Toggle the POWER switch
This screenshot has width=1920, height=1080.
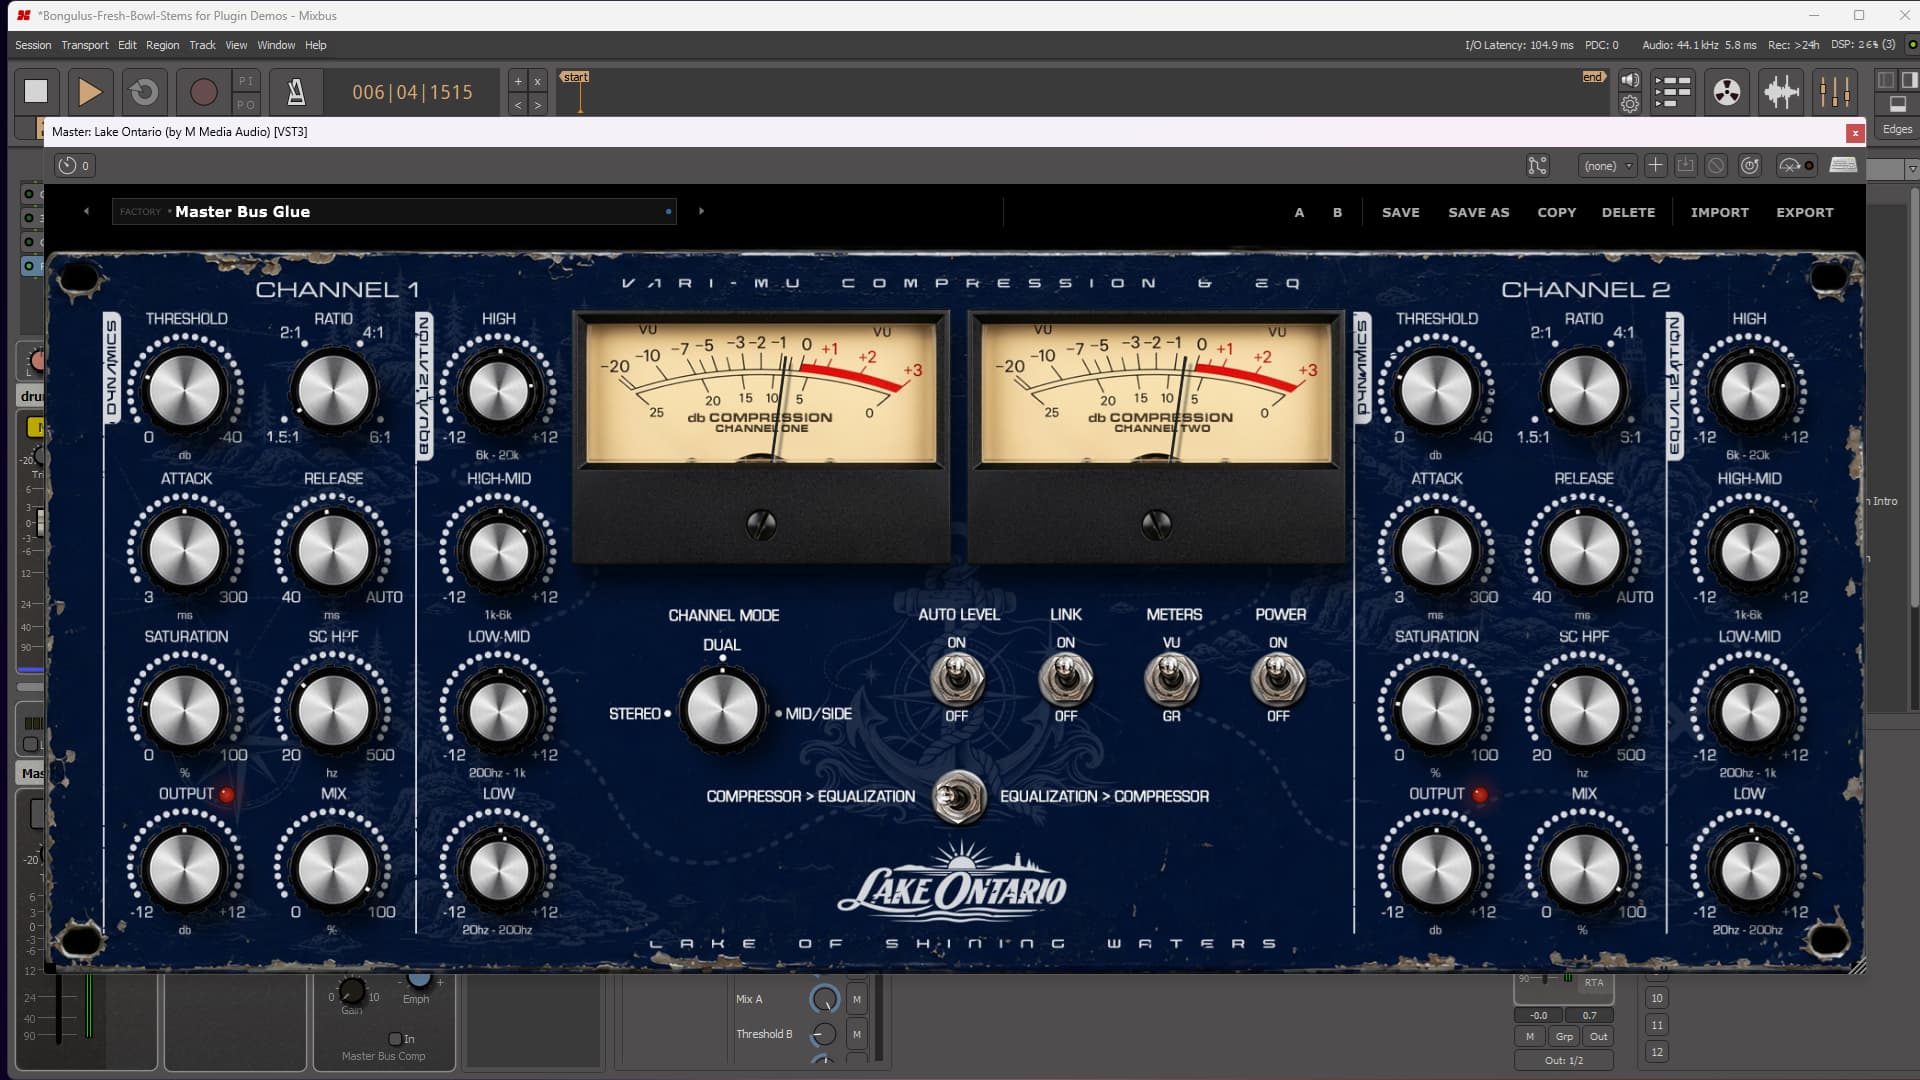(1278, 680)
